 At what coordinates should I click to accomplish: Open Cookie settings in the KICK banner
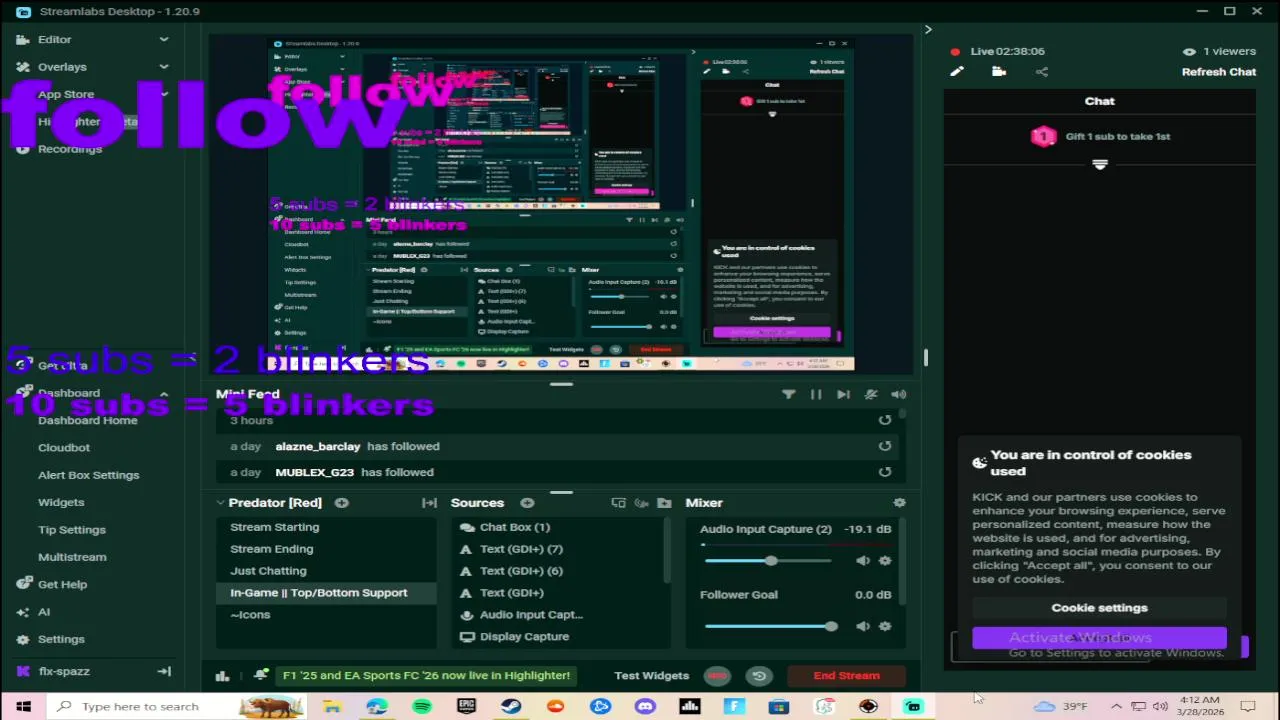coord(1099,608)
